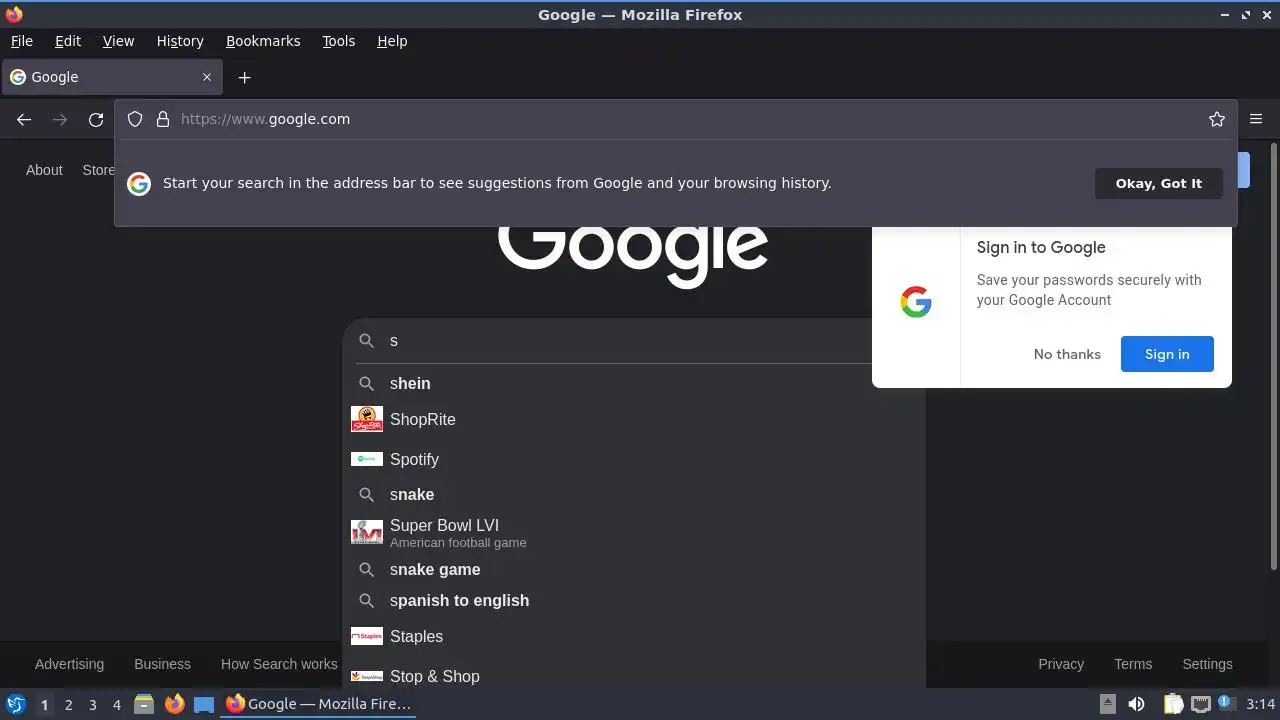Choose the 'snake game' suggestion

click(634, 569)
